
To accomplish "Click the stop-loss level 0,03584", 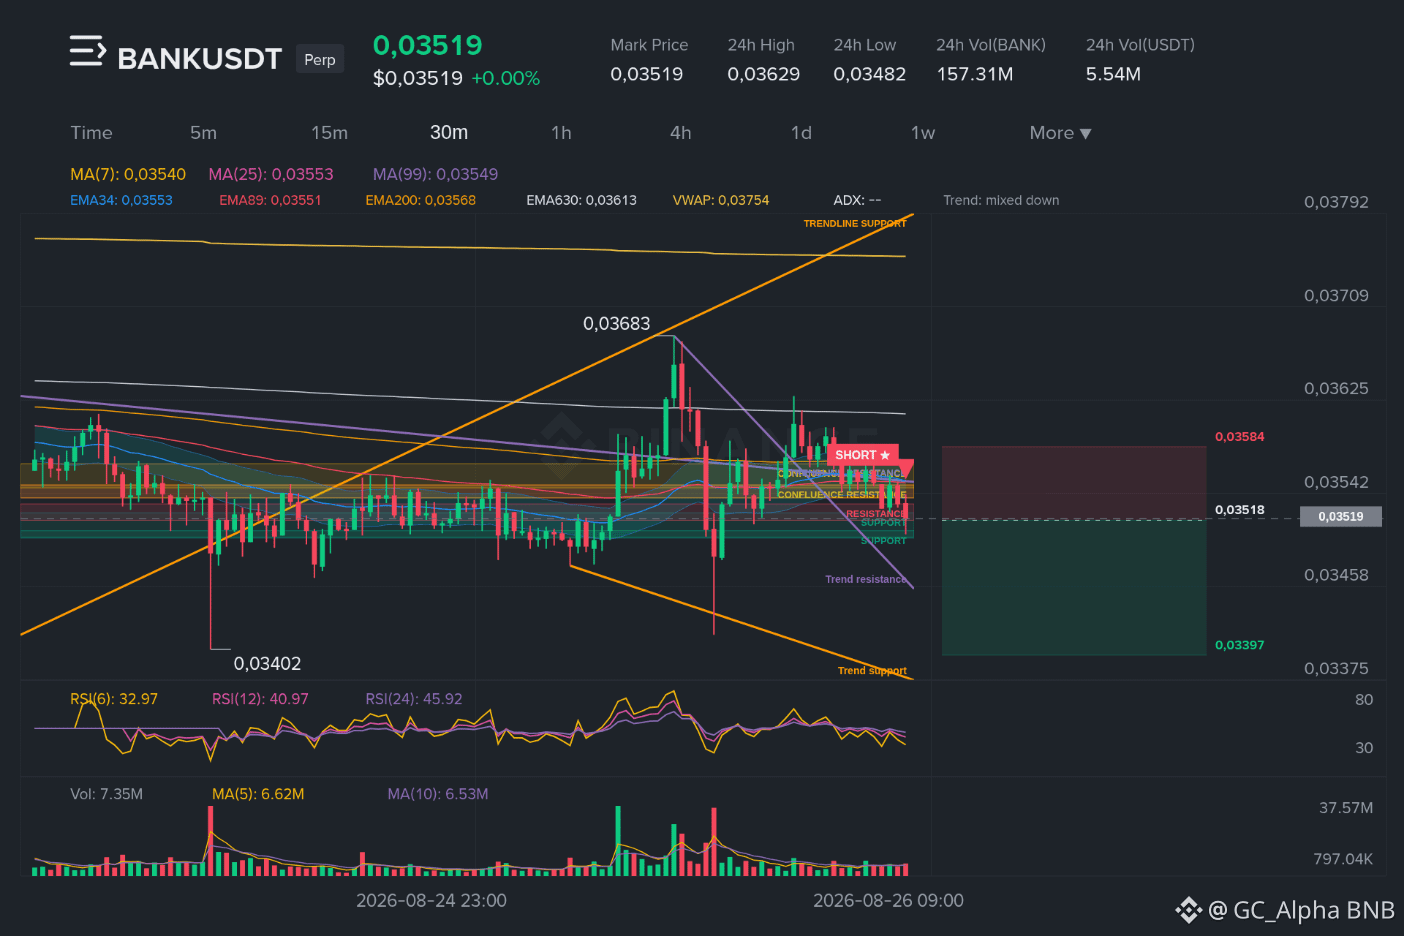I will tap(1239, 437).
